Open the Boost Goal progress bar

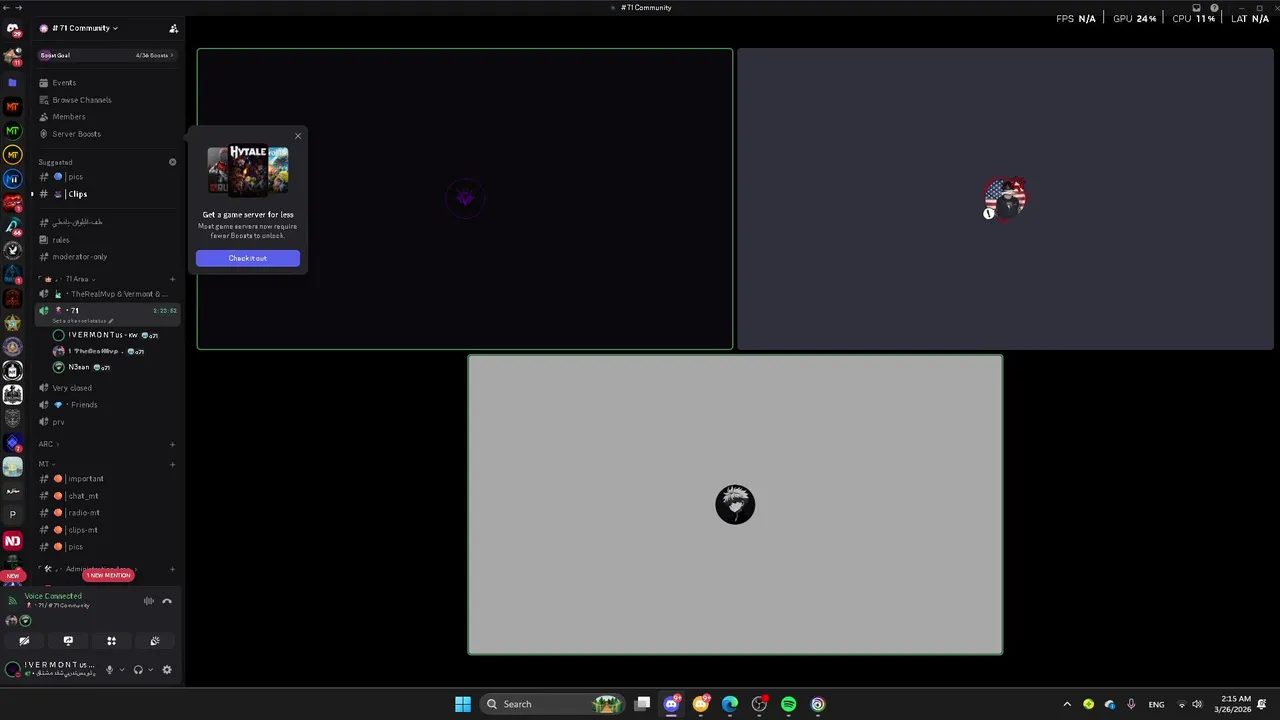click(x=107, y=55)
